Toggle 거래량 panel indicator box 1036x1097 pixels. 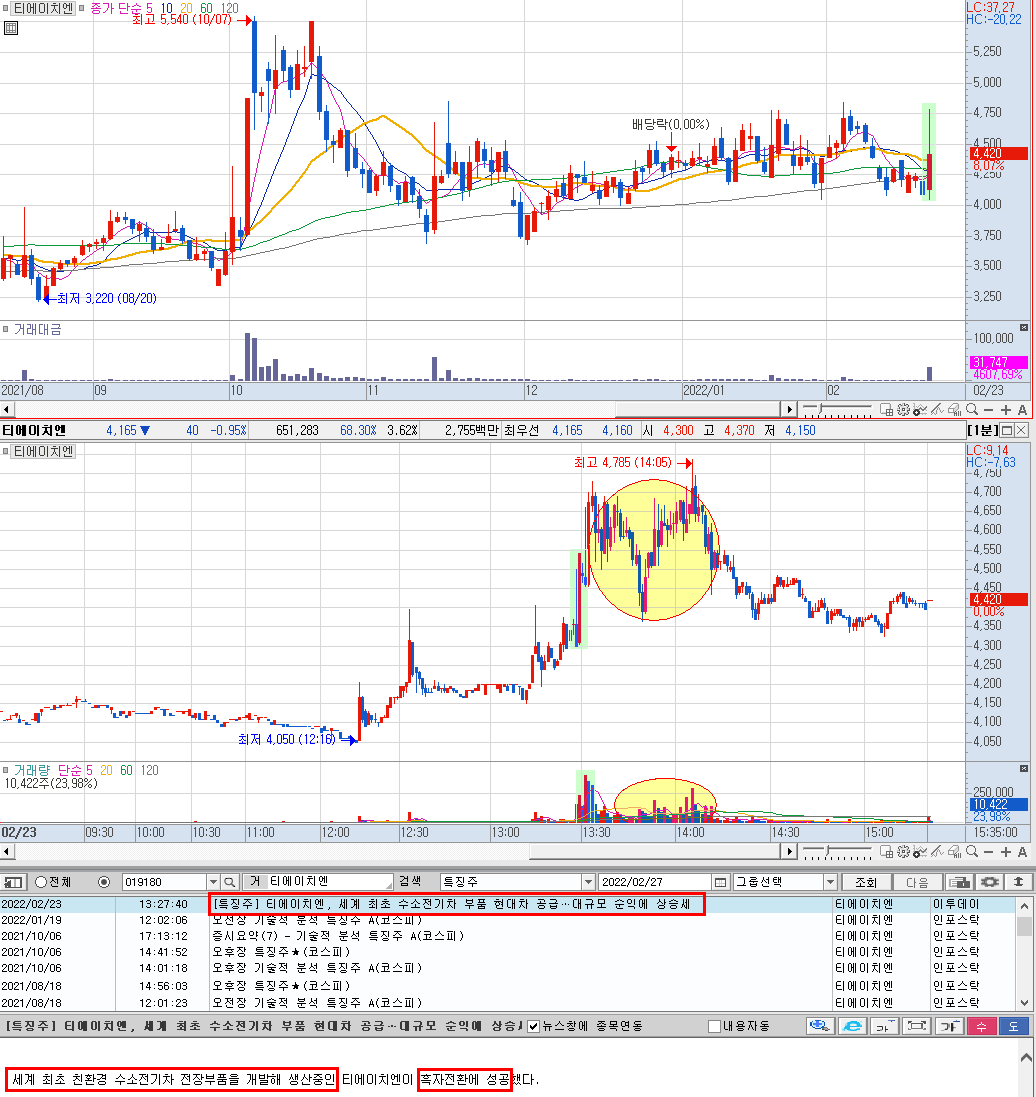pyautogui.click(x=6, y=770)
